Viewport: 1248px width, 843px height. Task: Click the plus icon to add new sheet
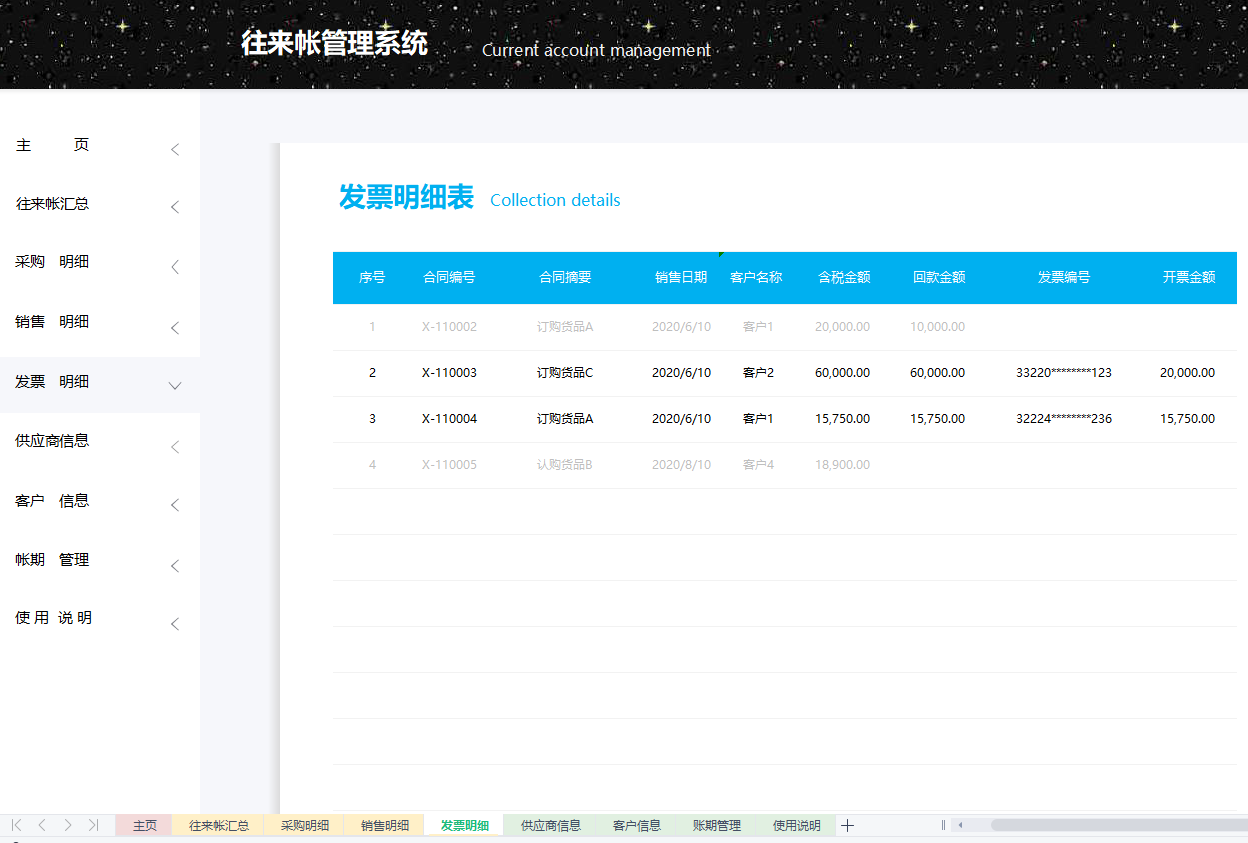point(847,825)
